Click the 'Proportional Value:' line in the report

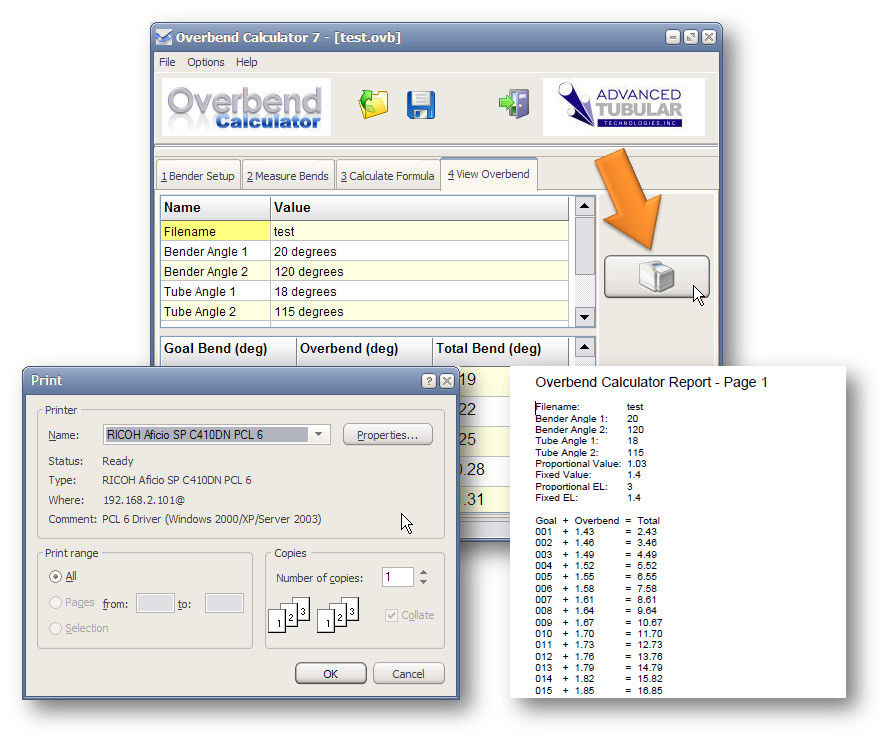pos(591,464)
